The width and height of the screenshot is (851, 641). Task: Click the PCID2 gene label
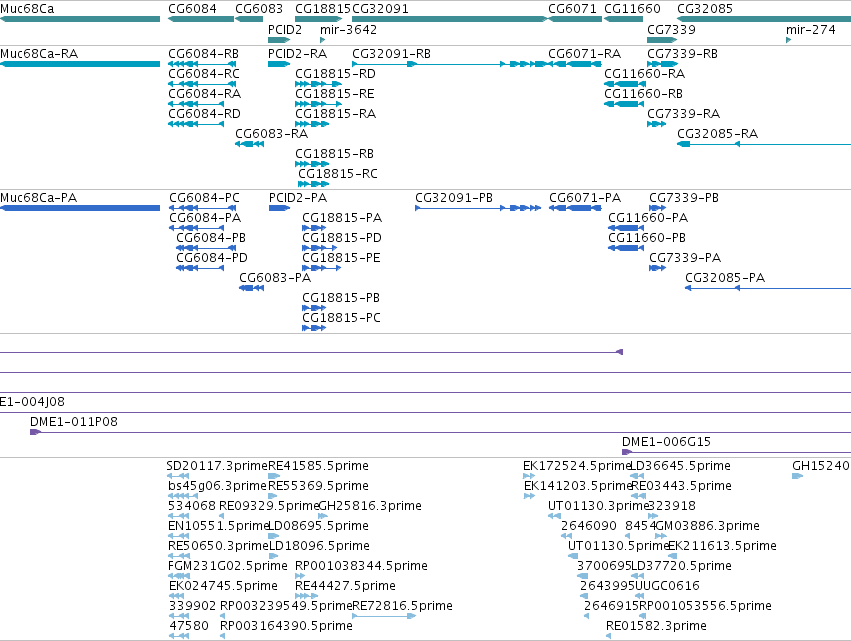(285, 29)
